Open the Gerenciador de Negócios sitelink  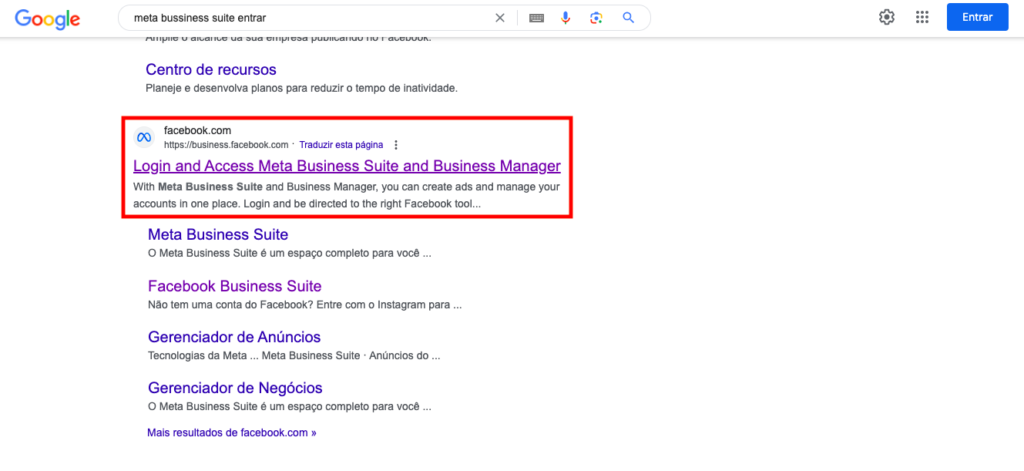(235, 388)
